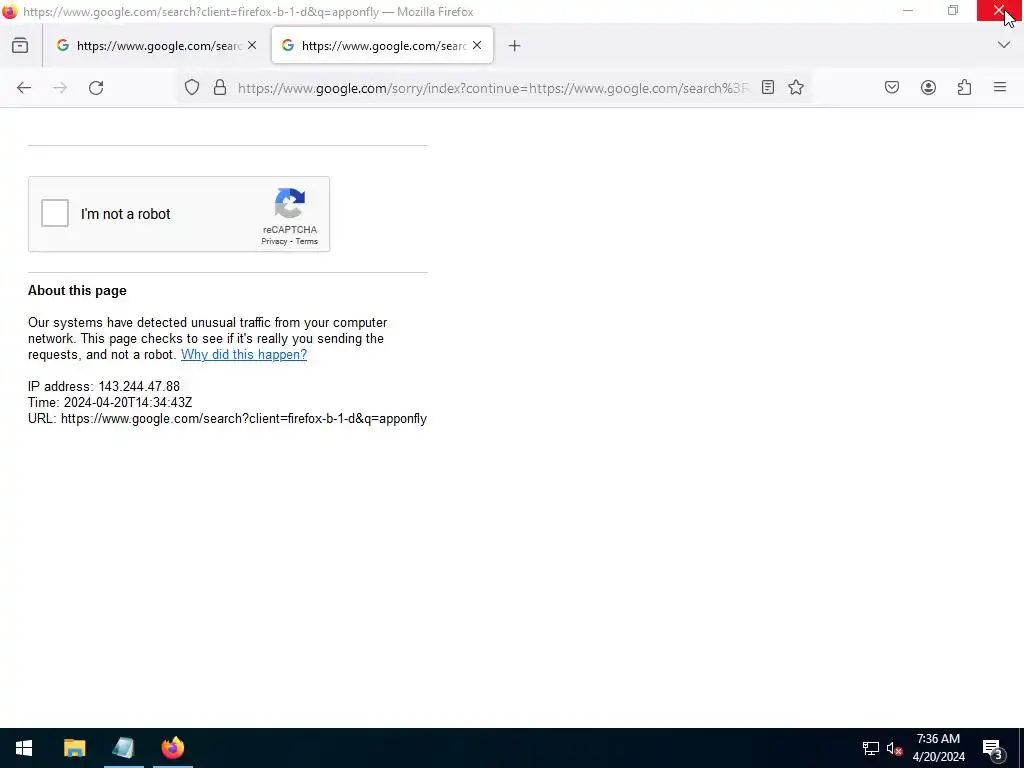Open the notepad-like taskbar app
The image size is (1024, 768).
click(x=123, y=748)
